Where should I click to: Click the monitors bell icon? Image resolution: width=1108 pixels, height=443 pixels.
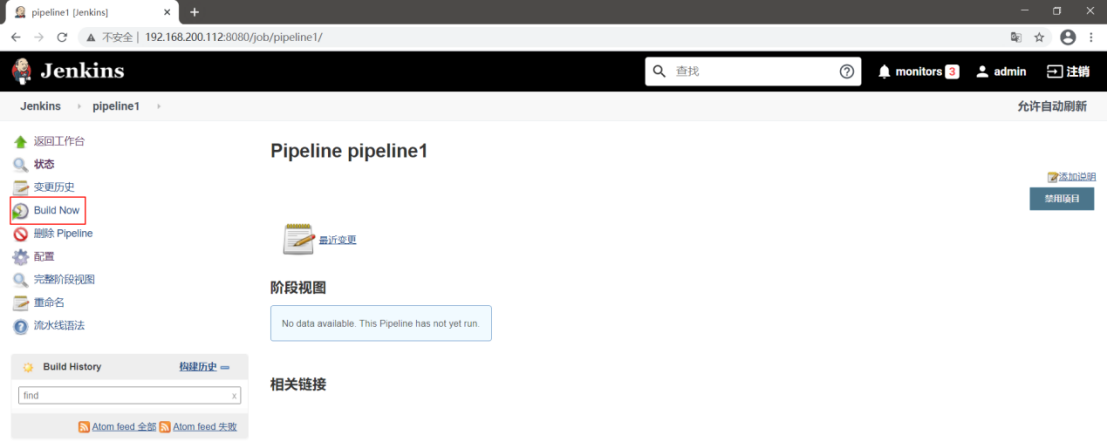tap(885, 71)
